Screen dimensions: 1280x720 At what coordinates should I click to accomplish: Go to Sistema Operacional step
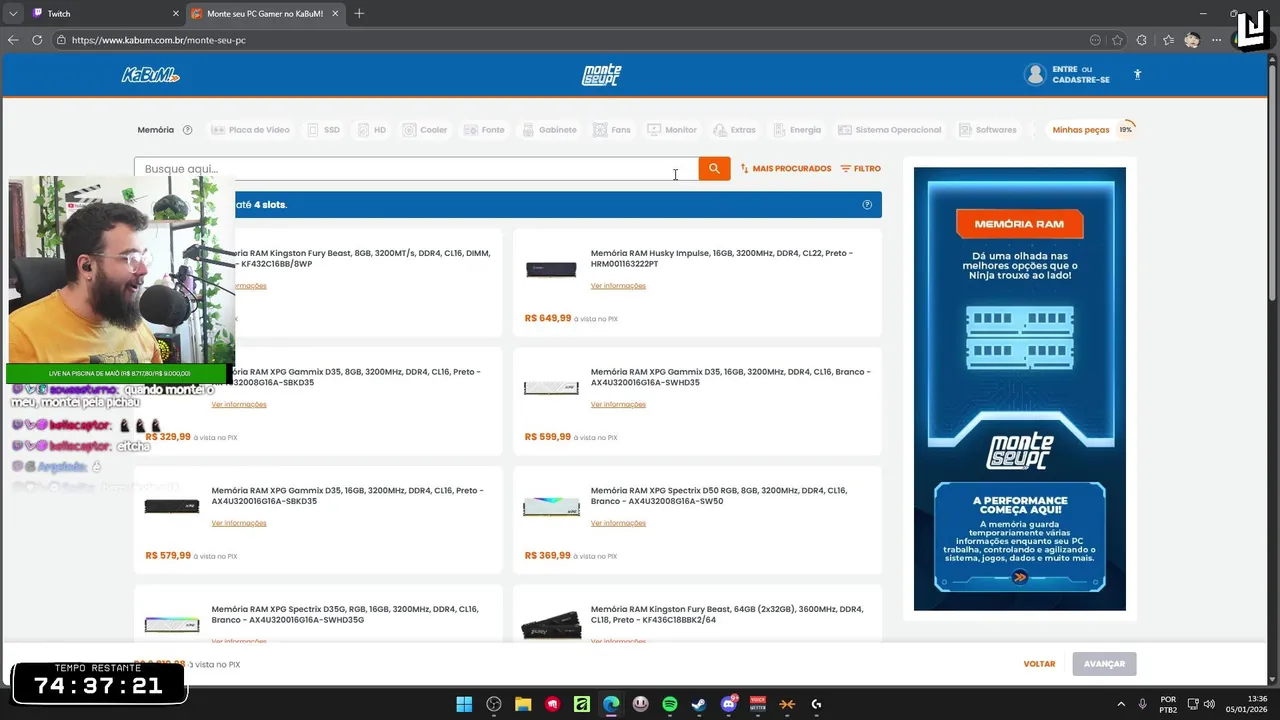point(890,130)
